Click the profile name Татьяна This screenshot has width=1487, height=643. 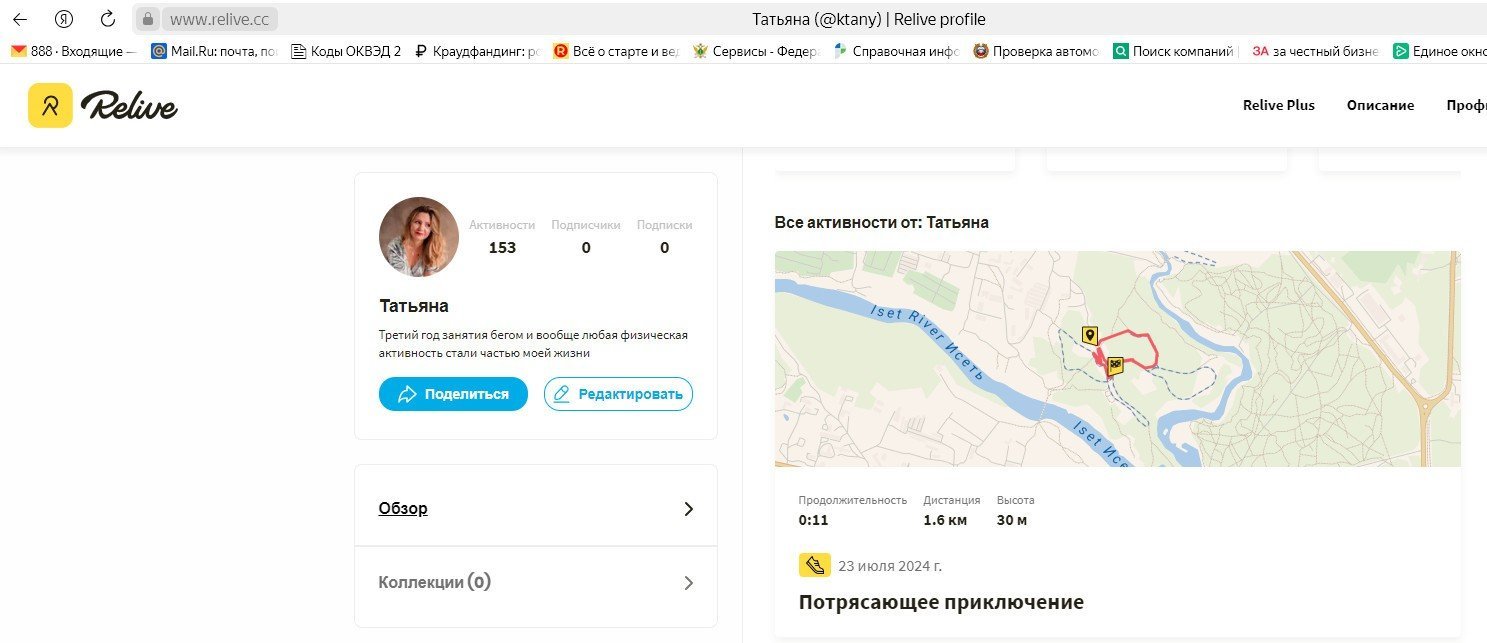[x=414, y=306]
